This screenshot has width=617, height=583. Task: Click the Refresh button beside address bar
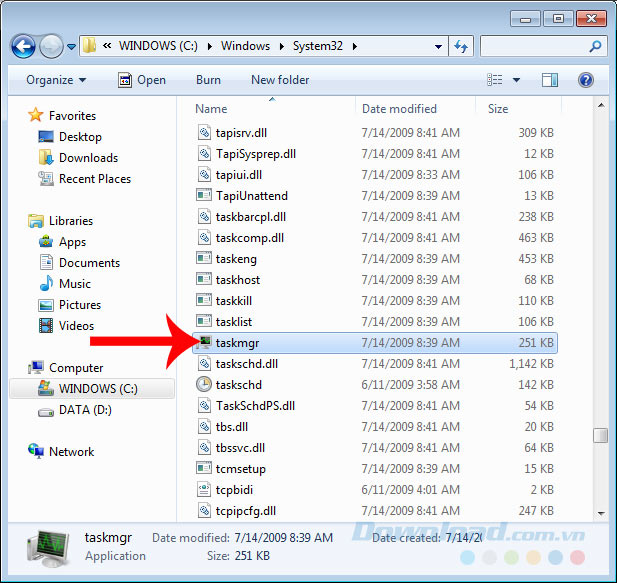pyautogui.click(x=461, y=46)
